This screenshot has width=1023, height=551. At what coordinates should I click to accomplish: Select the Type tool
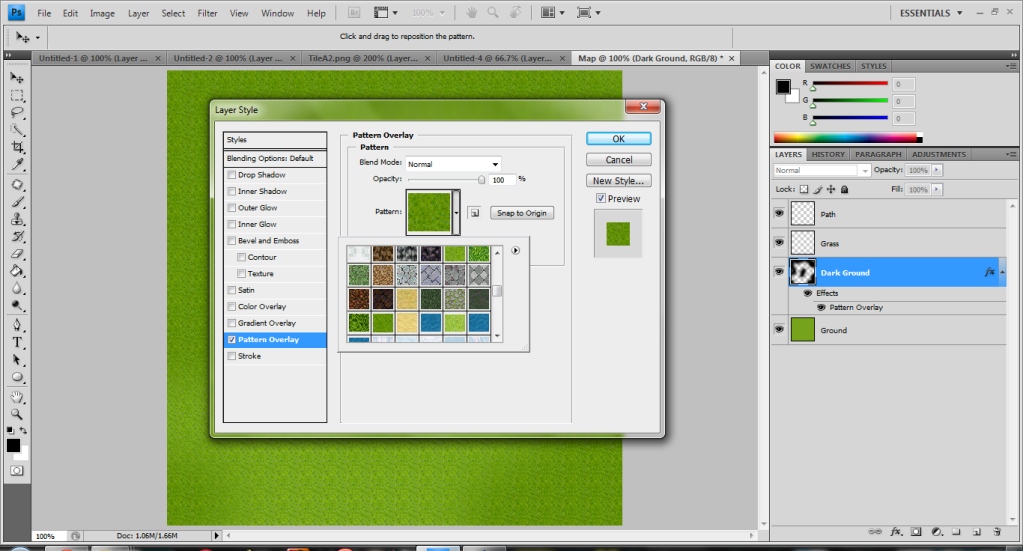coord(18,342)
